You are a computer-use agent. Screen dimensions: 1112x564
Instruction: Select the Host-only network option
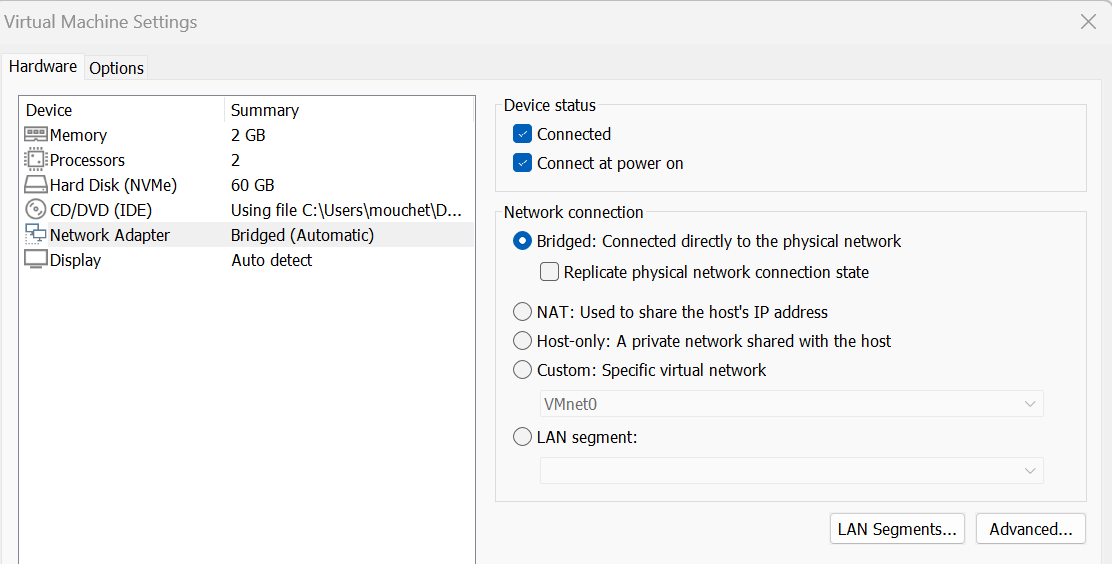click(x=522, y=341)
